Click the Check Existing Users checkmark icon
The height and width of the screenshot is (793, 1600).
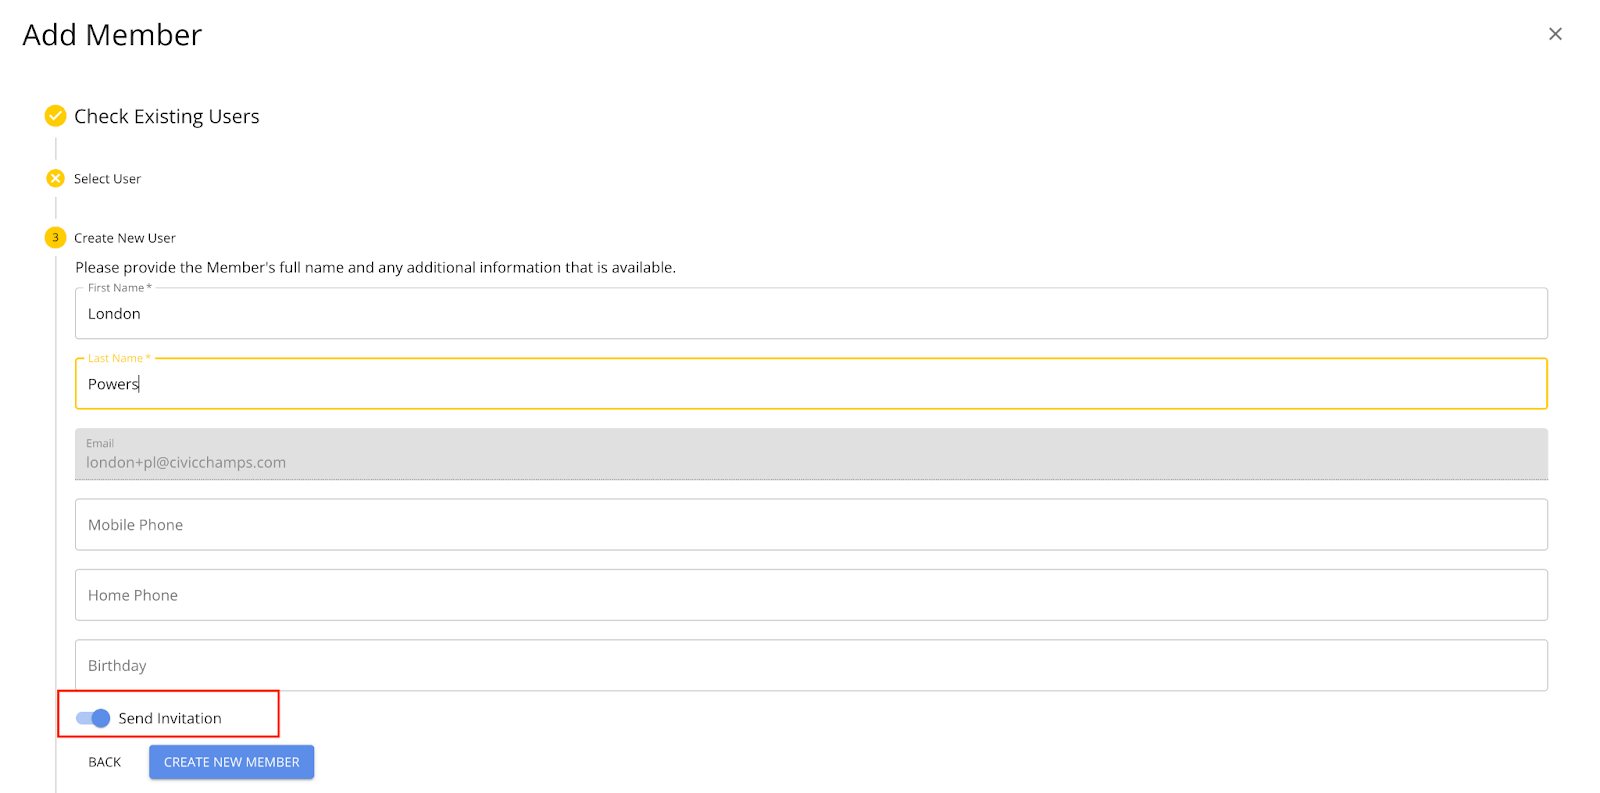point(56,116)
